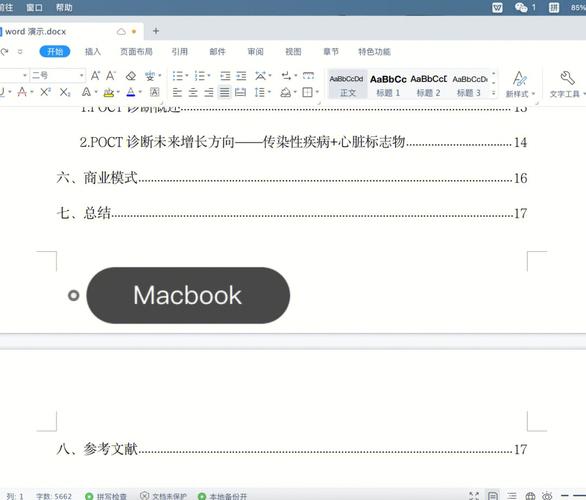Image resolution: width=586 pixels, height=500 pixels.
Task: Click the strikethrough red A icon
Action: pos(22,92)
